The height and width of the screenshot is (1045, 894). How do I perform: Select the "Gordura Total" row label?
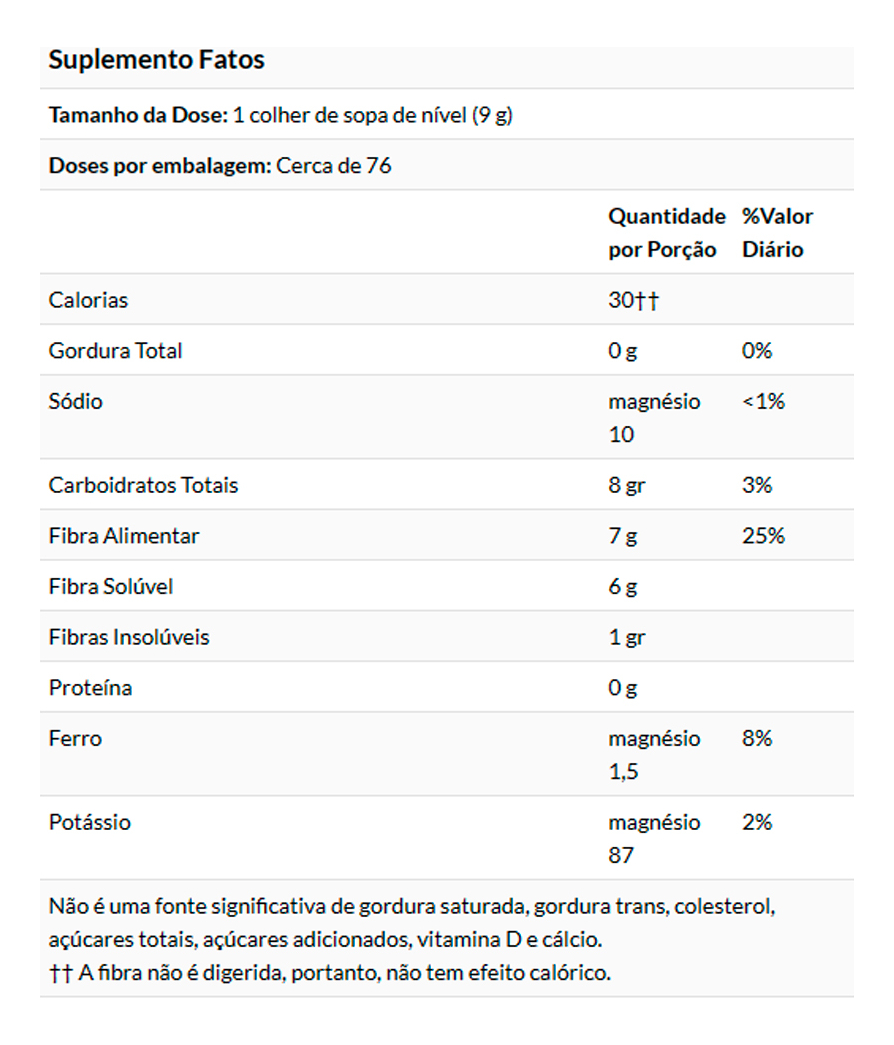click(x=116, y=351)
